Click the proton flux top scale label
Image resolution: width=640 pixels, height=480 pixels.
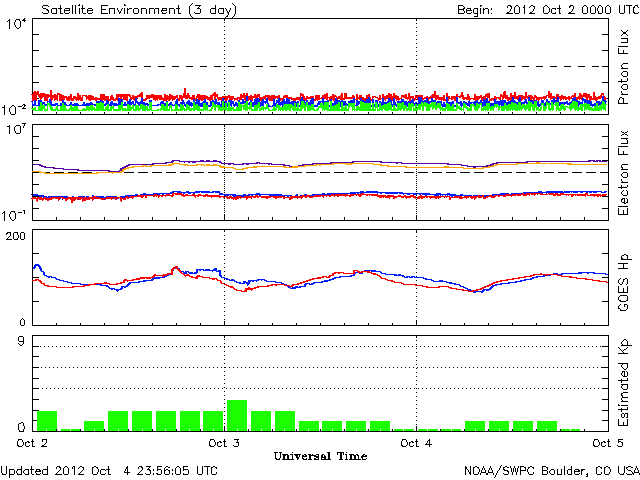point(16,24)
